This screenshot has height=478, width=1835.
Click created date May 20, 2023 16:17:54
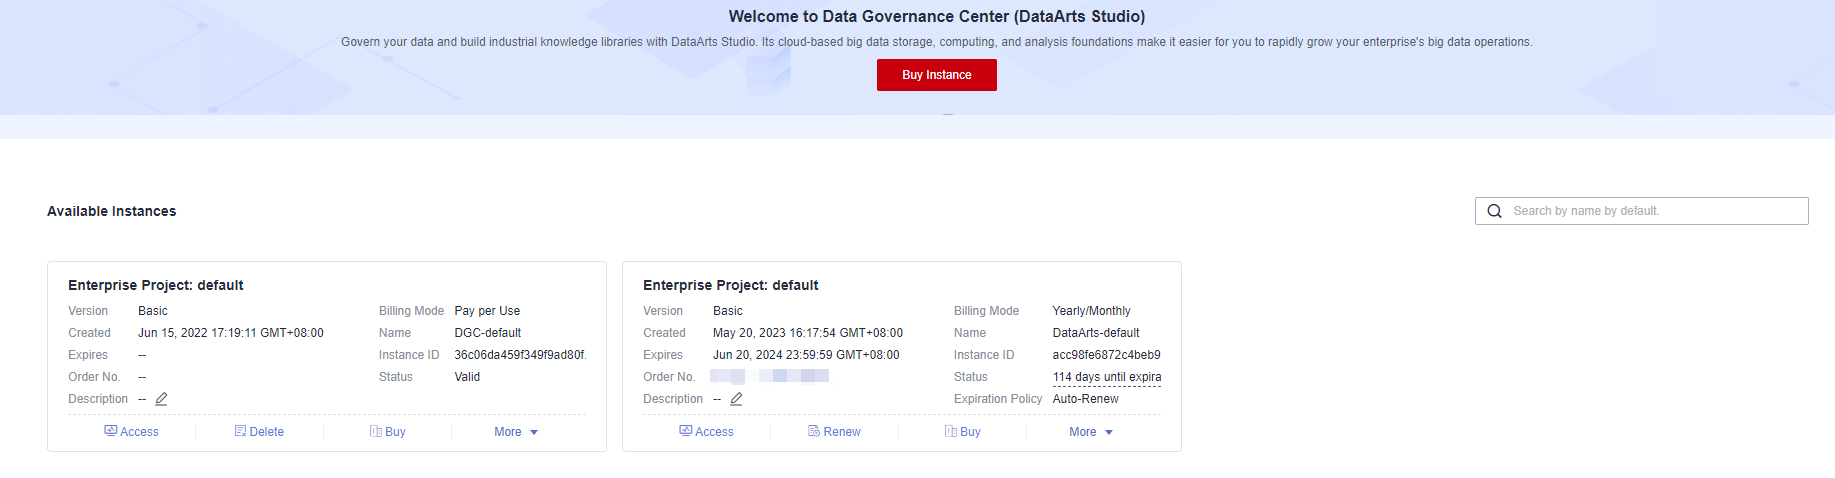[808, 333]
